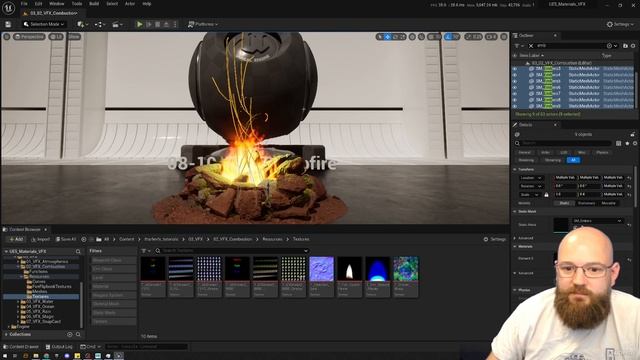
Task: Open the viewport Show menu
Action: click(x=73, y=37)
